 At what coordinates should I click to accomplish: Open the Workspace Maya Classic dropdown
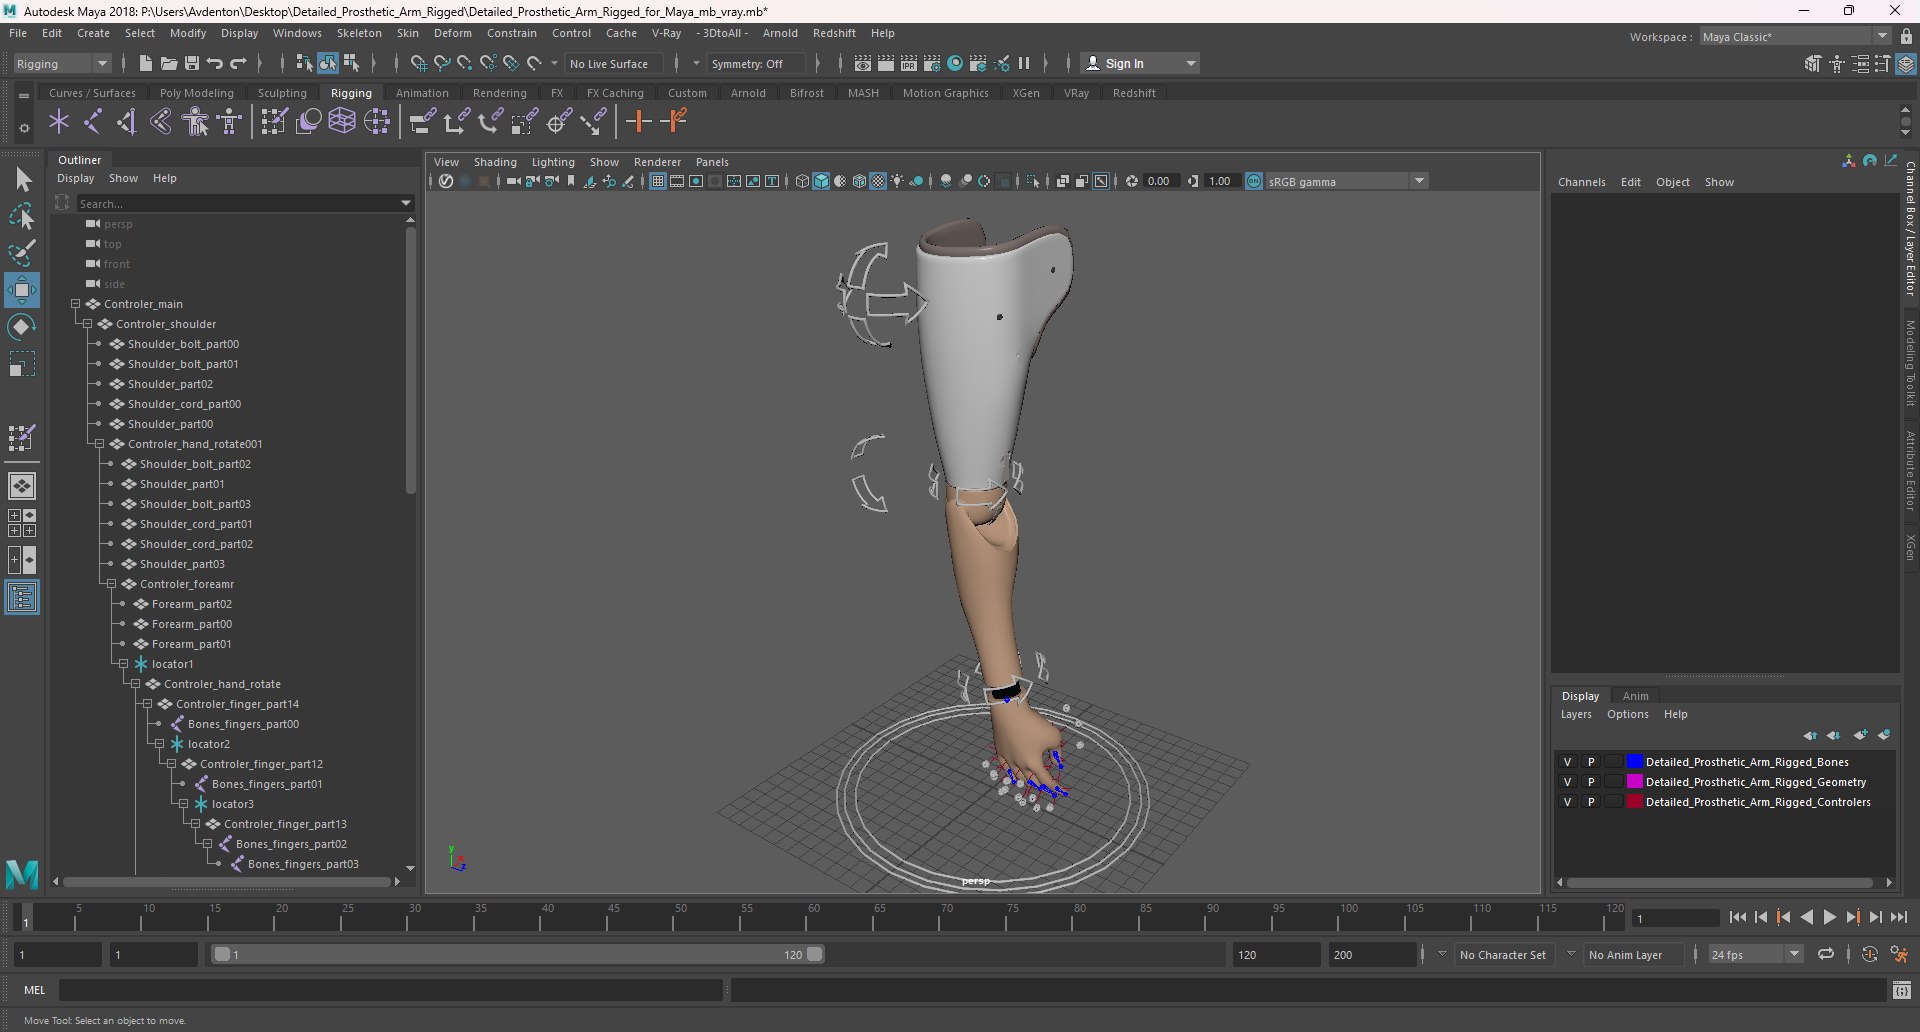1795,37
